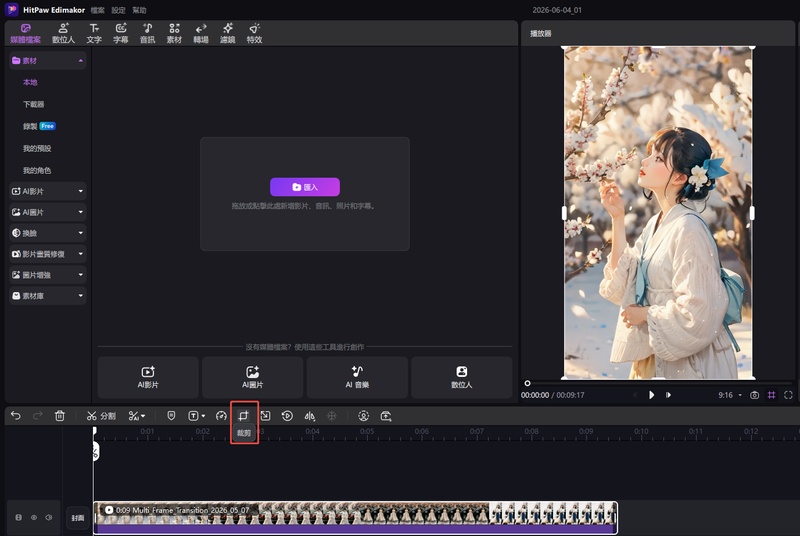Click the preview image in the player
The width and height of the screenshot is (800, 536).
[658, 213]
